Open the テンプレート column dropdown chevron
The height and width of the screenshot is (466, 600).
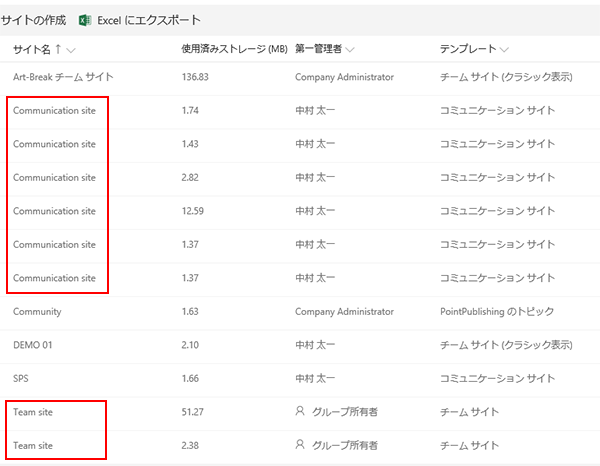(x=504, y=50)
